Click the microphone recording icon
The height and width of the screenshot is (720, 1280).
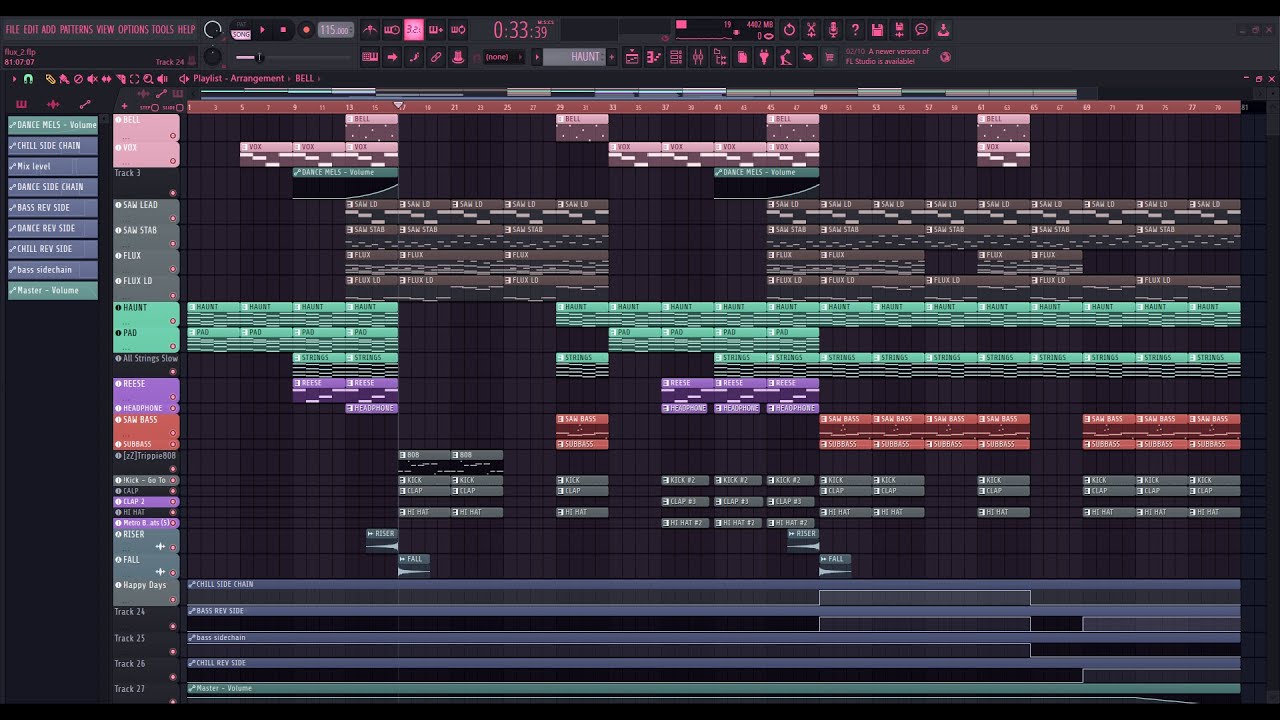(x=833, y=30)
